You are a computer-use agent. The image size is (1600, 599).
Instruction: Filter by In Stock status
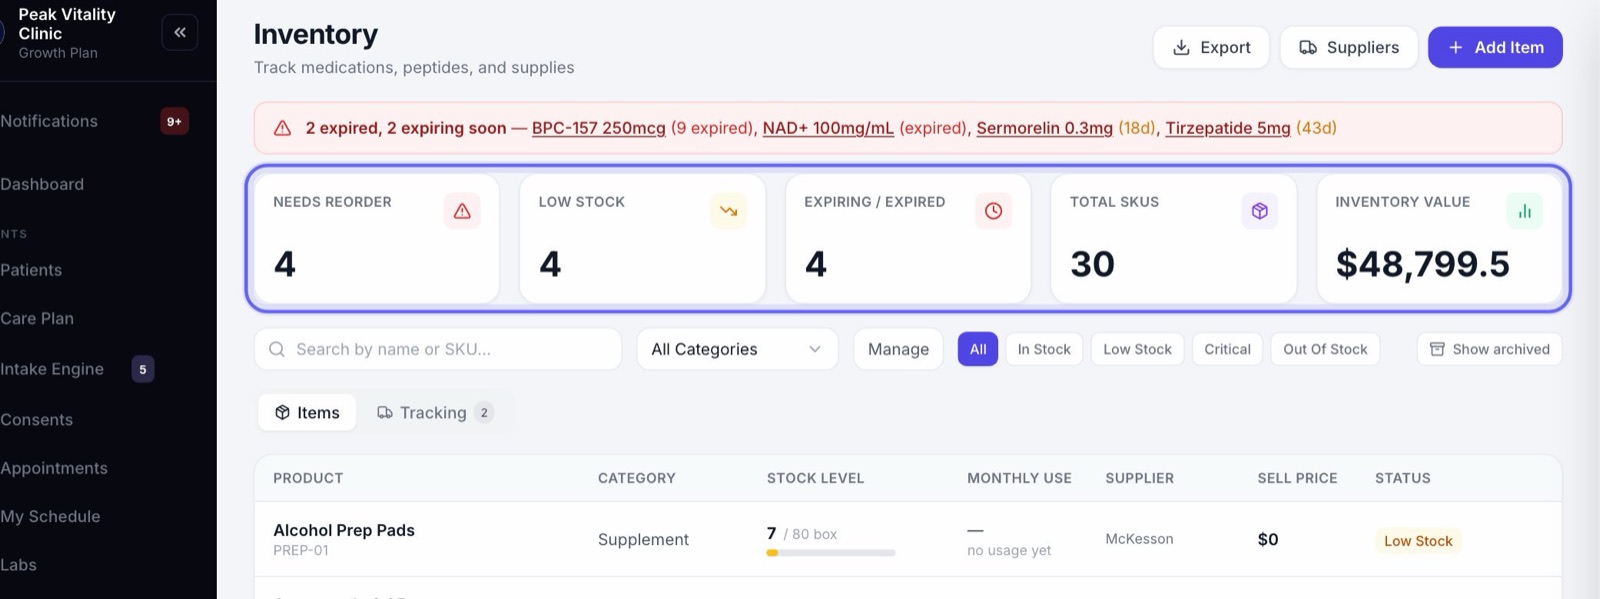(1044, 349)
